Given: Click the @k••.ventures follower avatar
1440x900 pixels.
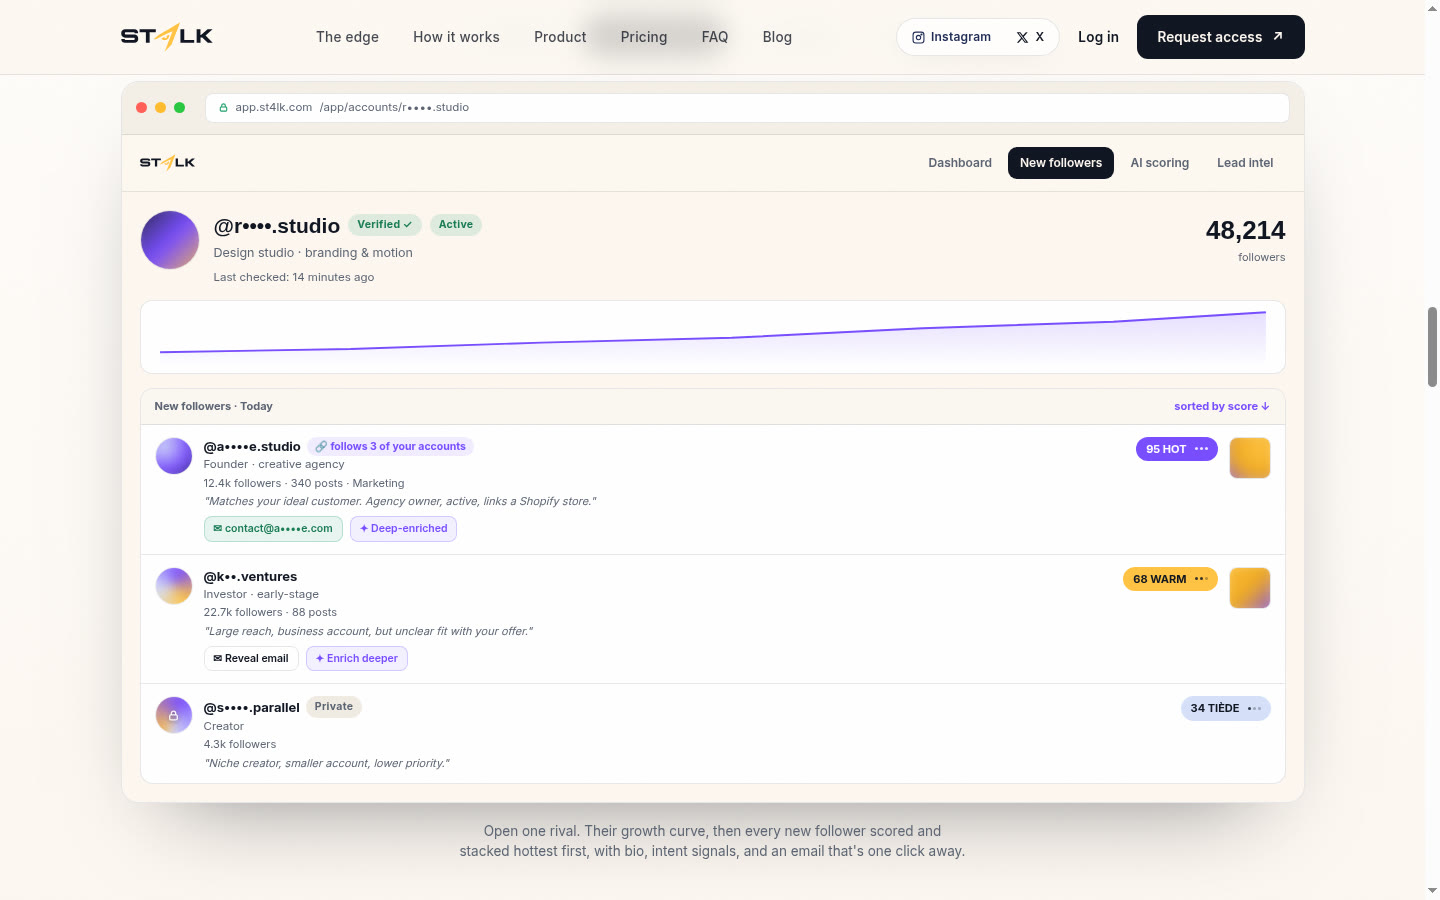Looking at the screenshot, I should (x=174, y=586).
